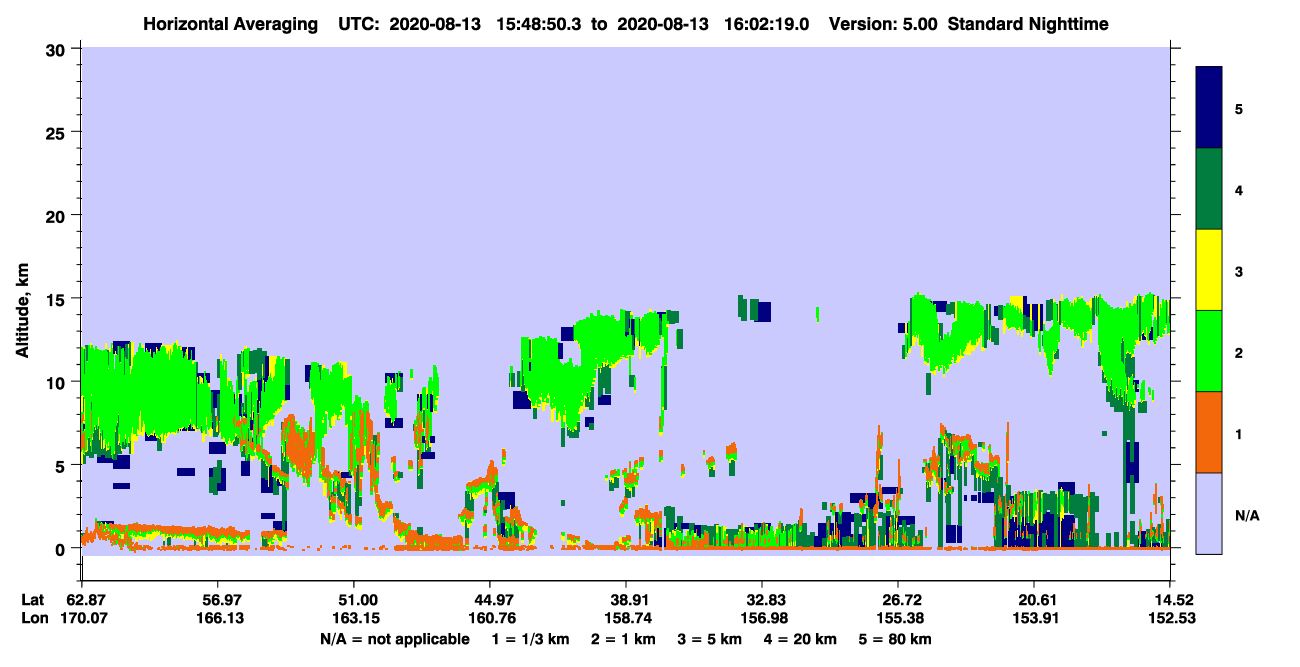Click the longitude value 155.38

tap(899, 619)
